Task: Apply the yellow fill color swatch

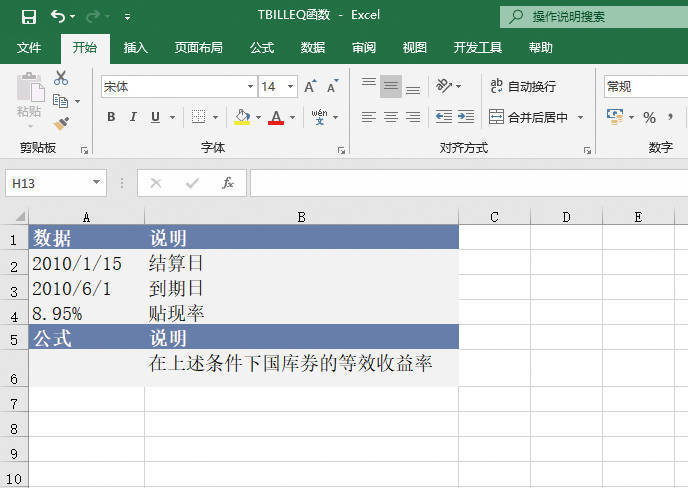Action: pyautogui.click(x=241, y=117)
